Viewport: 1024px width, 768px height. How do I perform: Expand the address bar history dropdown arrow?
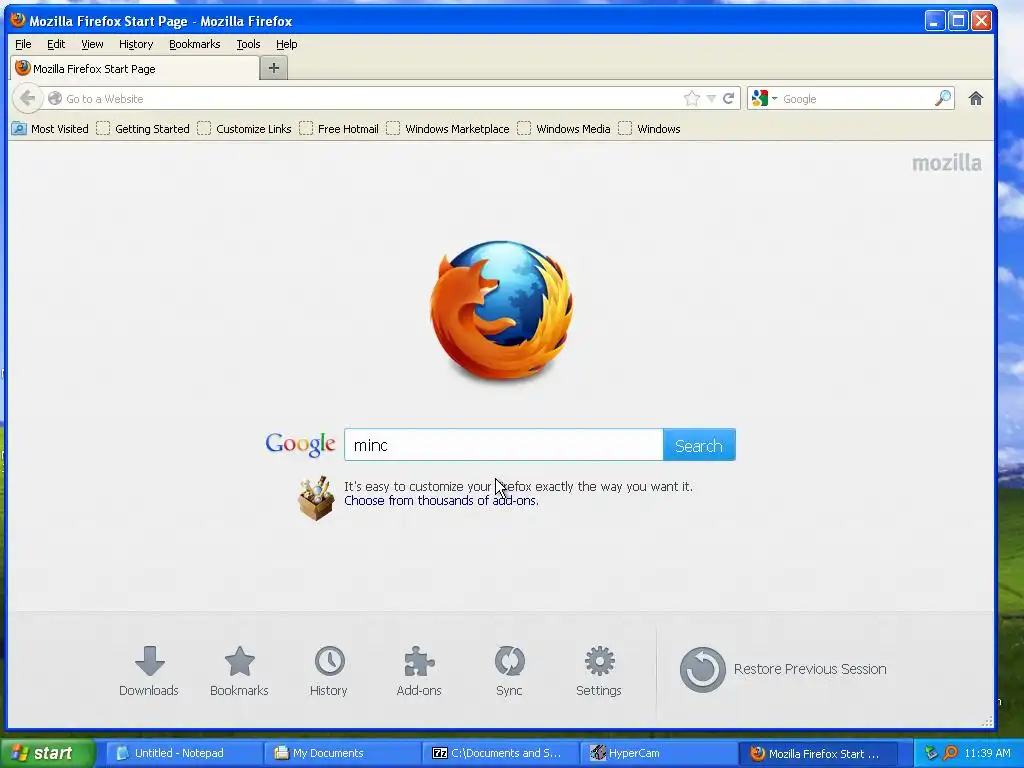711,99
